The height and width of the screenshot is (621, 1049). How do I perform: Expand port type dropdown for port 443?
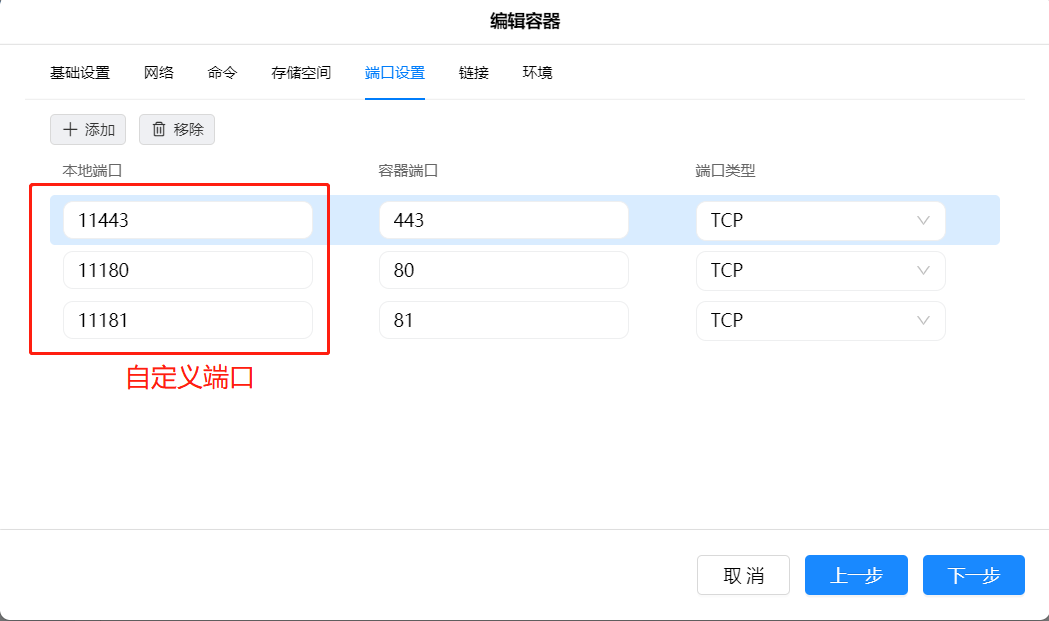click(820, 220)
